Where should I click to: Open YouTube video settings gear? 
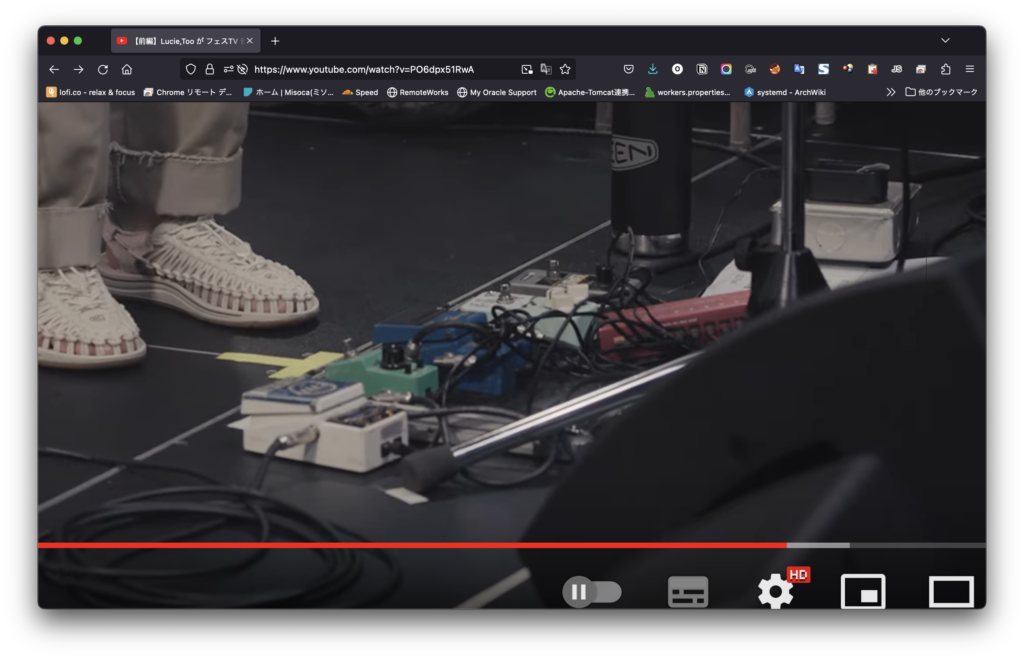tap(775, 592)
